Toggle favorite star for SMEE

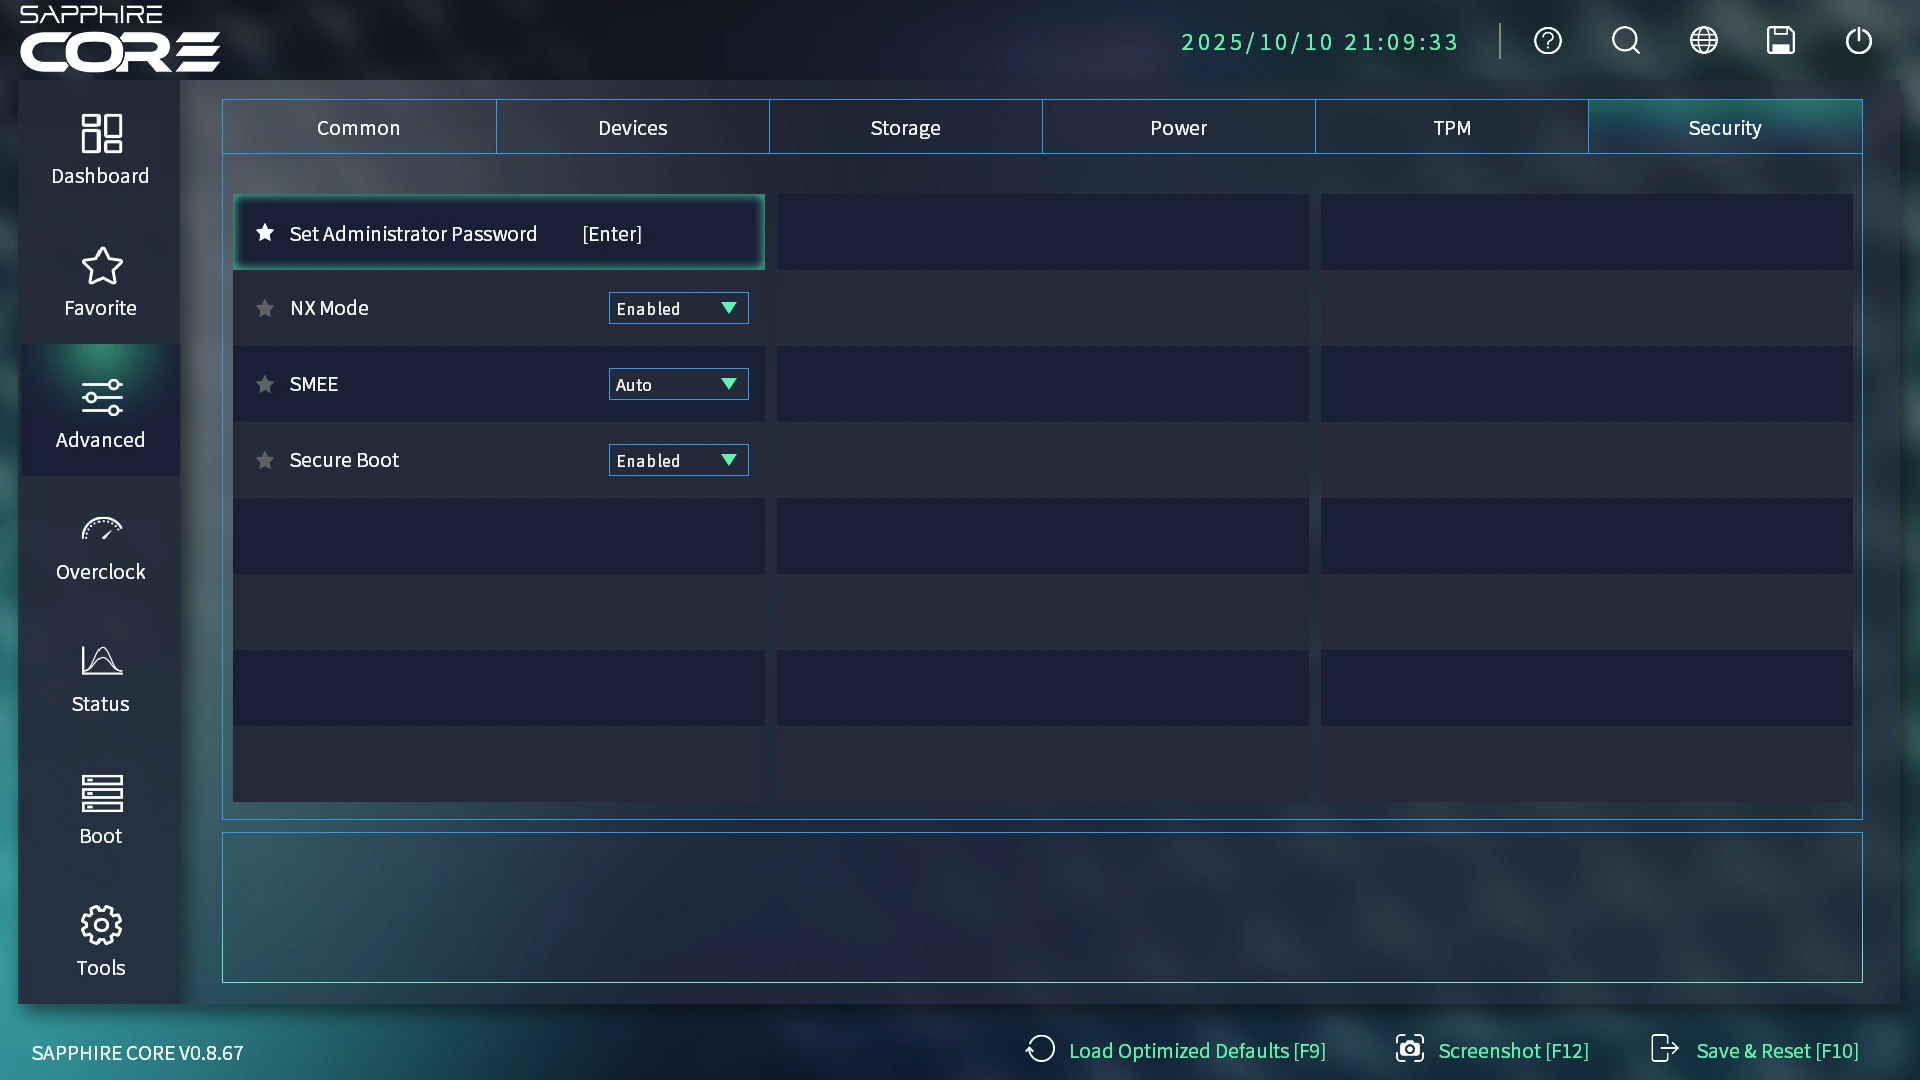pyautogui.click(x=265, y=384)
